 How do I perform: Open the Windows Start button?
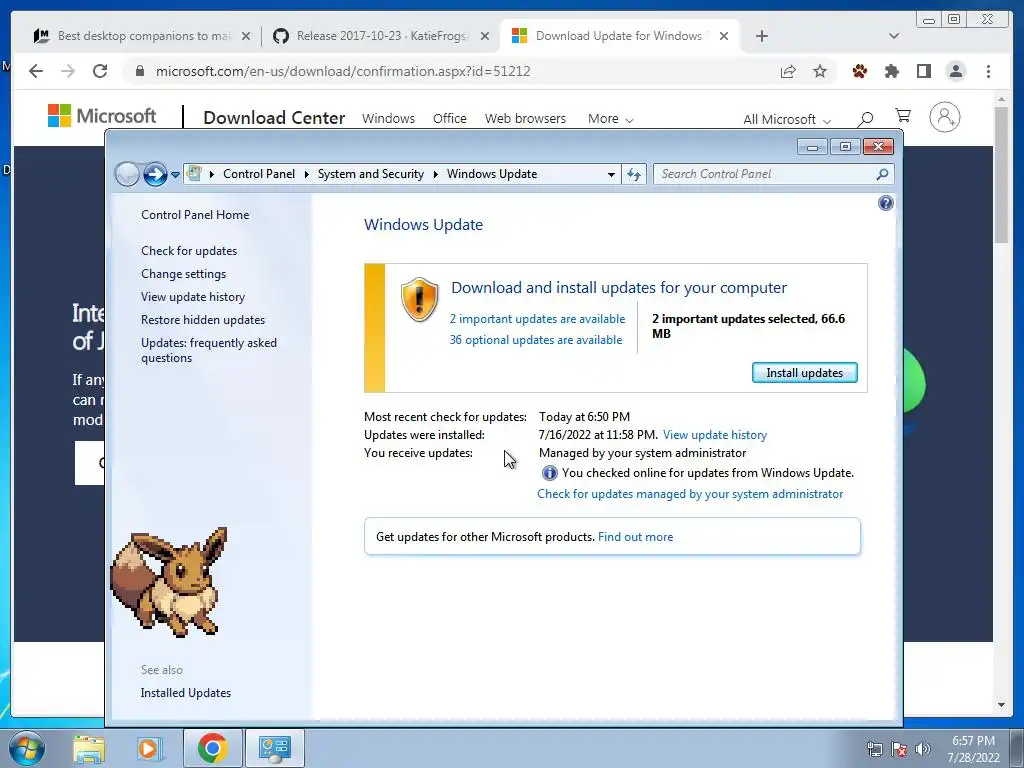[x=27, y=748]
